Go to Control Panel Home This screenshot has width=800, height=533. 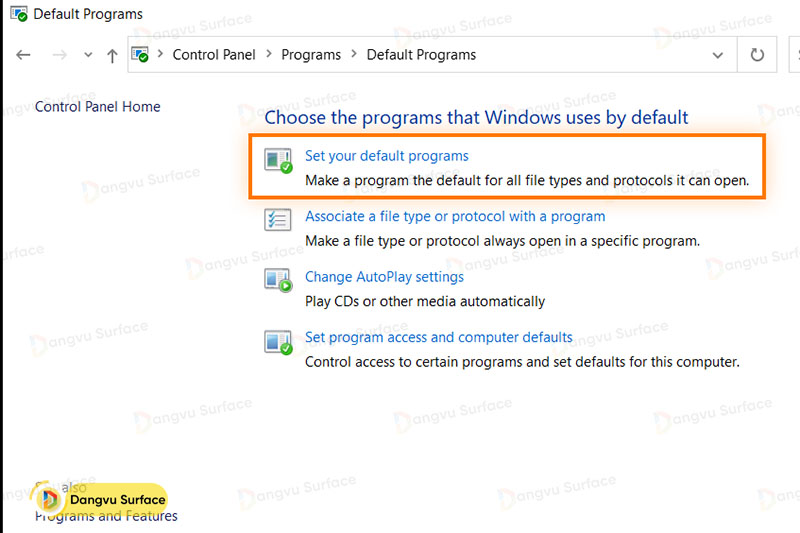point(98,107)
